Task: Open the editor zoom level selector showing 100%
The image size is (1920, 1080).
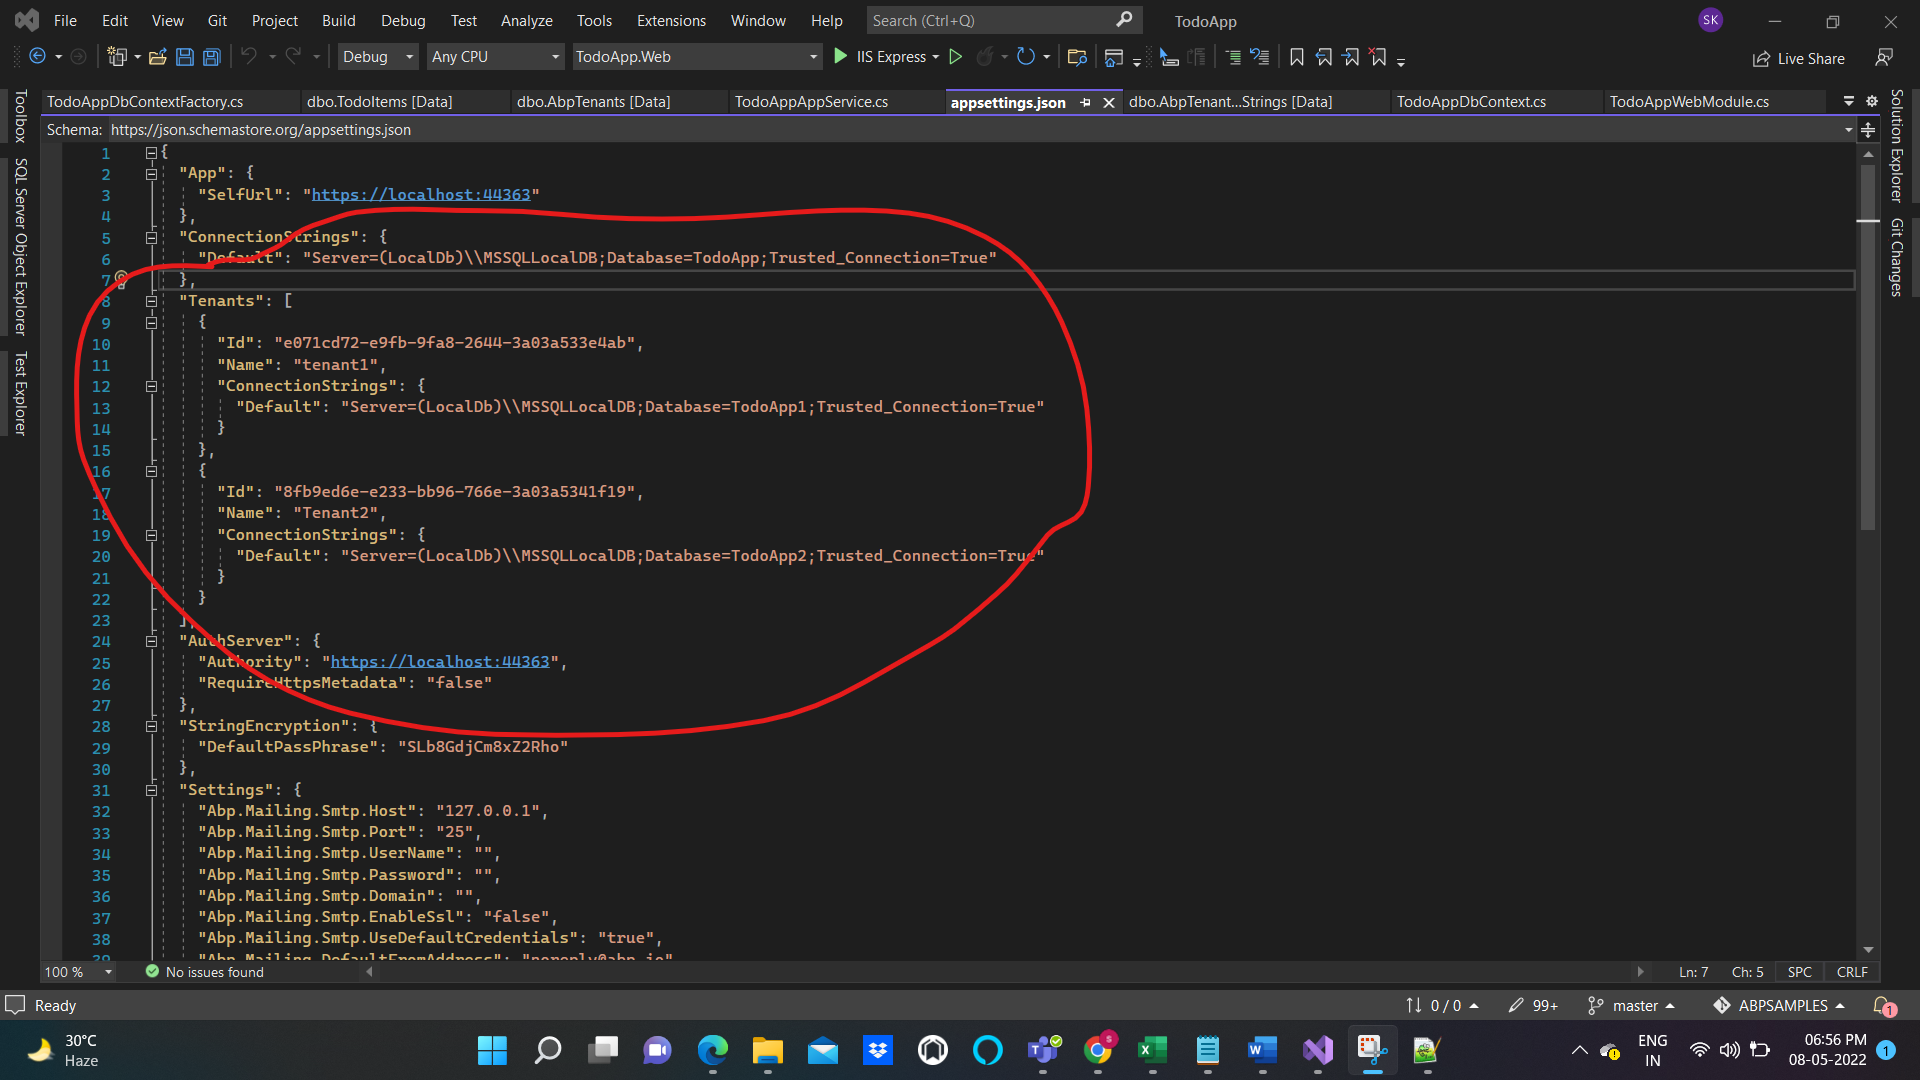Action: coord(77,971)
